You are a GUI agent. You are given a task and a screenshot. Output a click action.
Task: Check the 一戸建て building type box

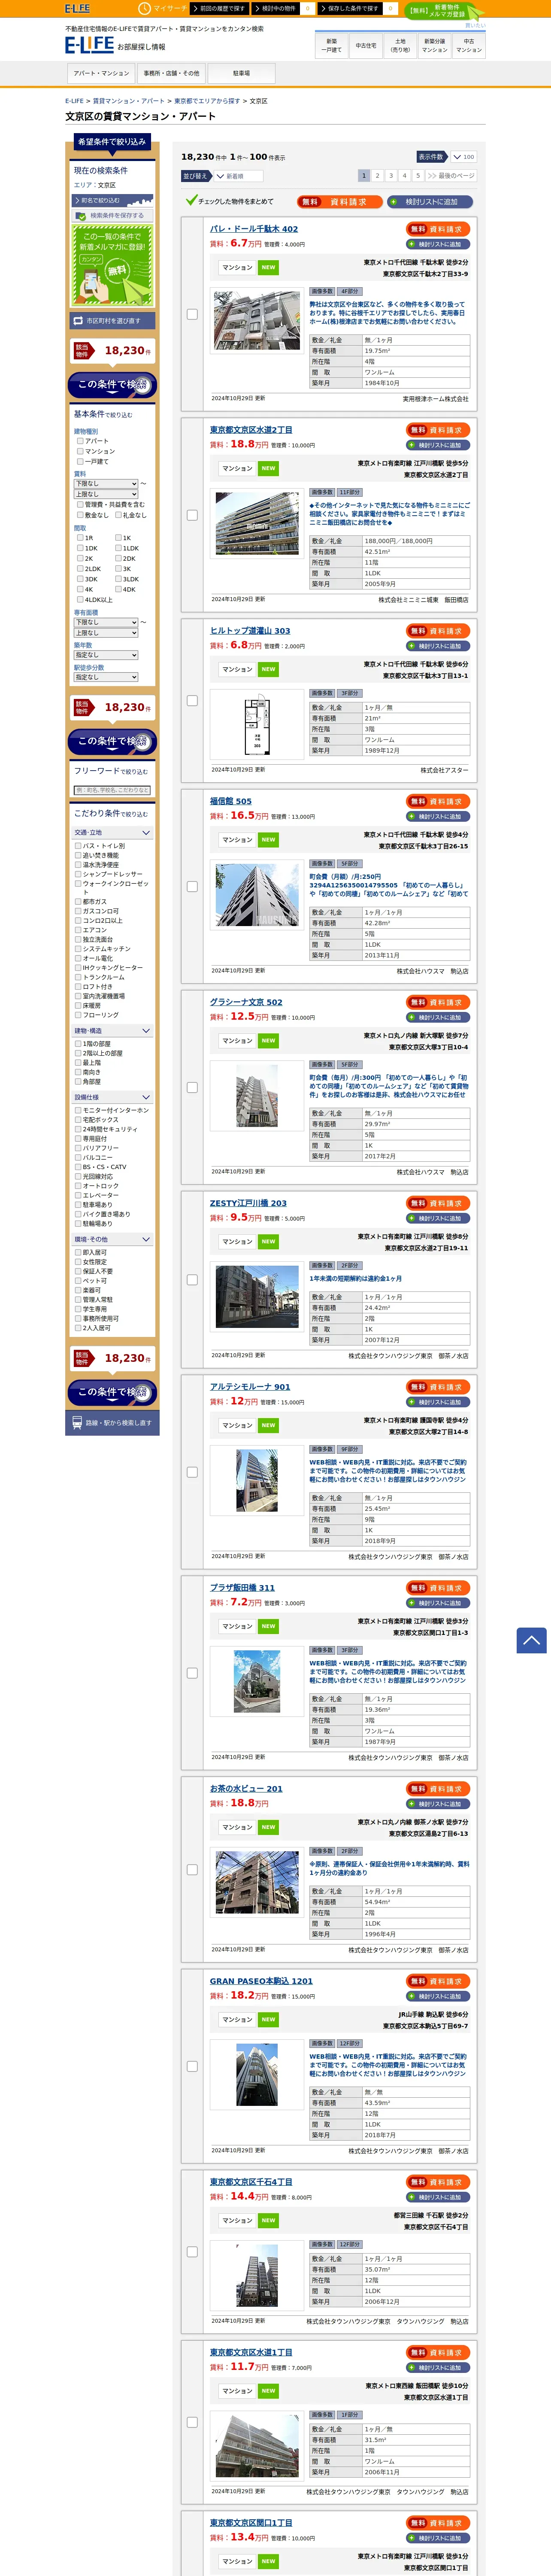click(x=80, y=461)
